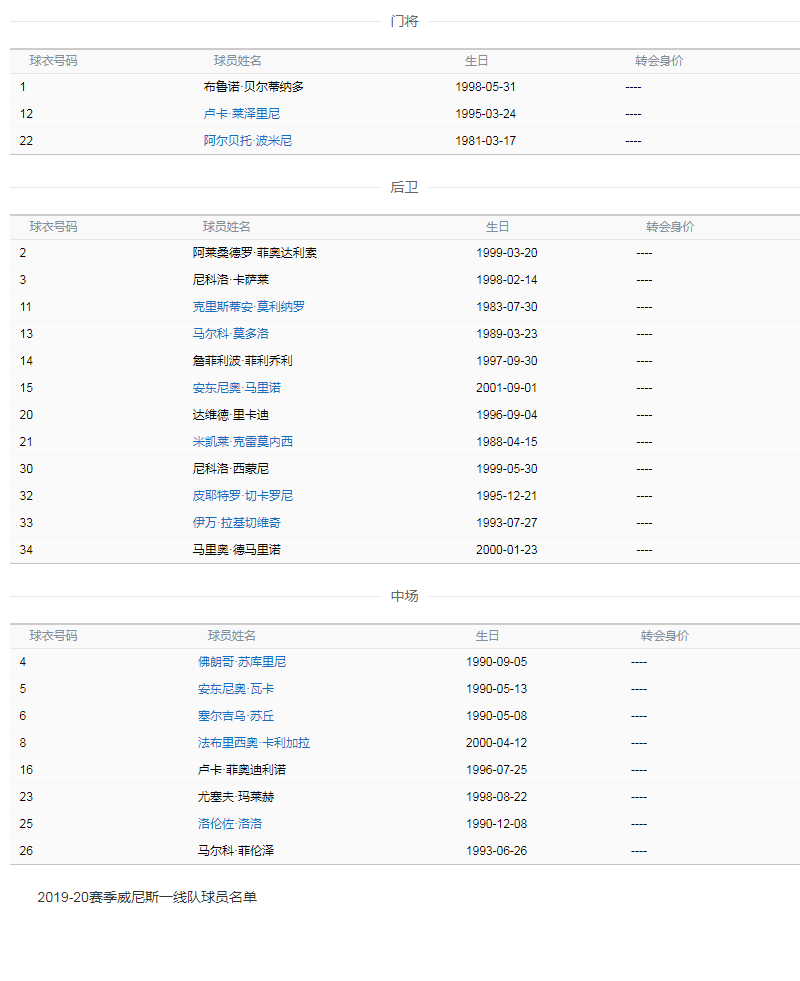Open 法布里西奥·卡利加拉 link
The height and width of the screenshot is (981, 800).
(x=254, y=743)
